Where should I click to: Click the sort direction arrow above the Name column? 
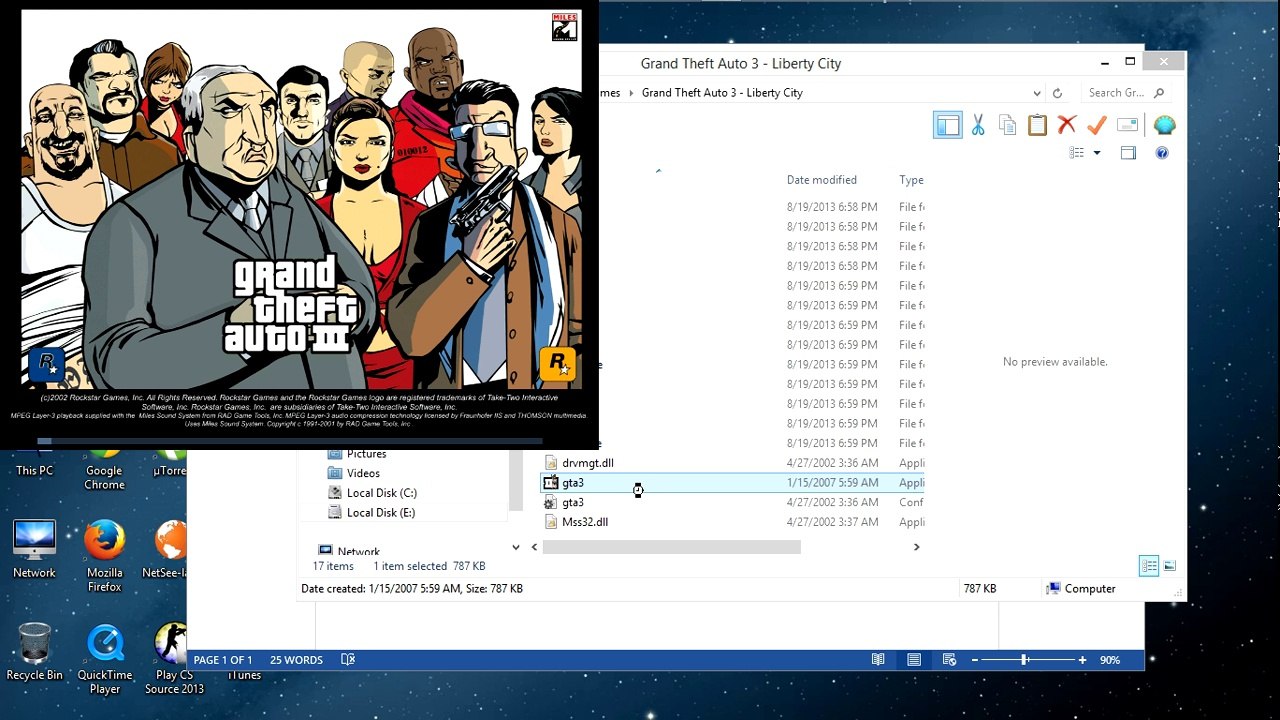click(658, 171)
